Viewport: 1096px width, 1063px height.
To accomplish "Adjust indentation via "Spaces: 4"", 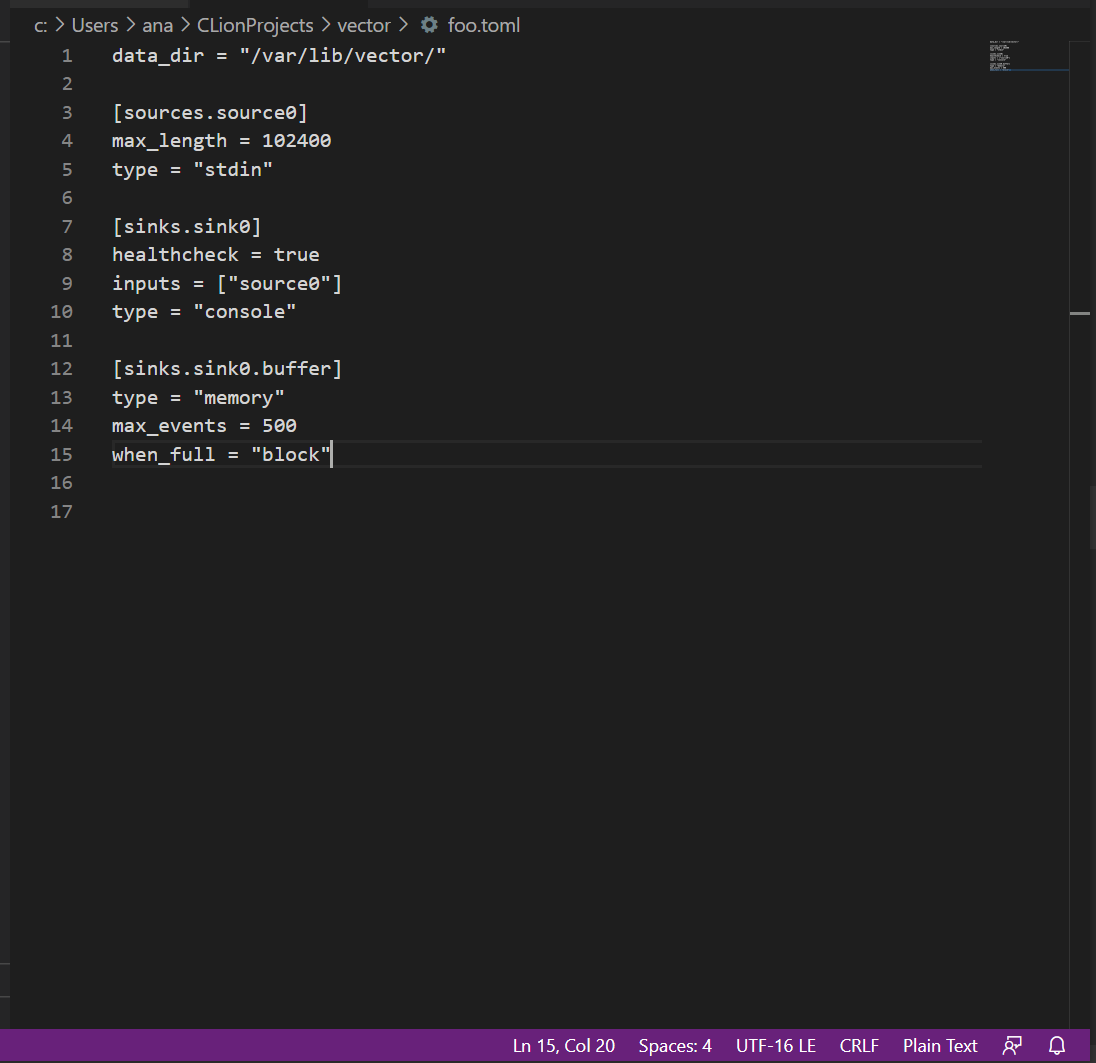I will [674, 1045].
